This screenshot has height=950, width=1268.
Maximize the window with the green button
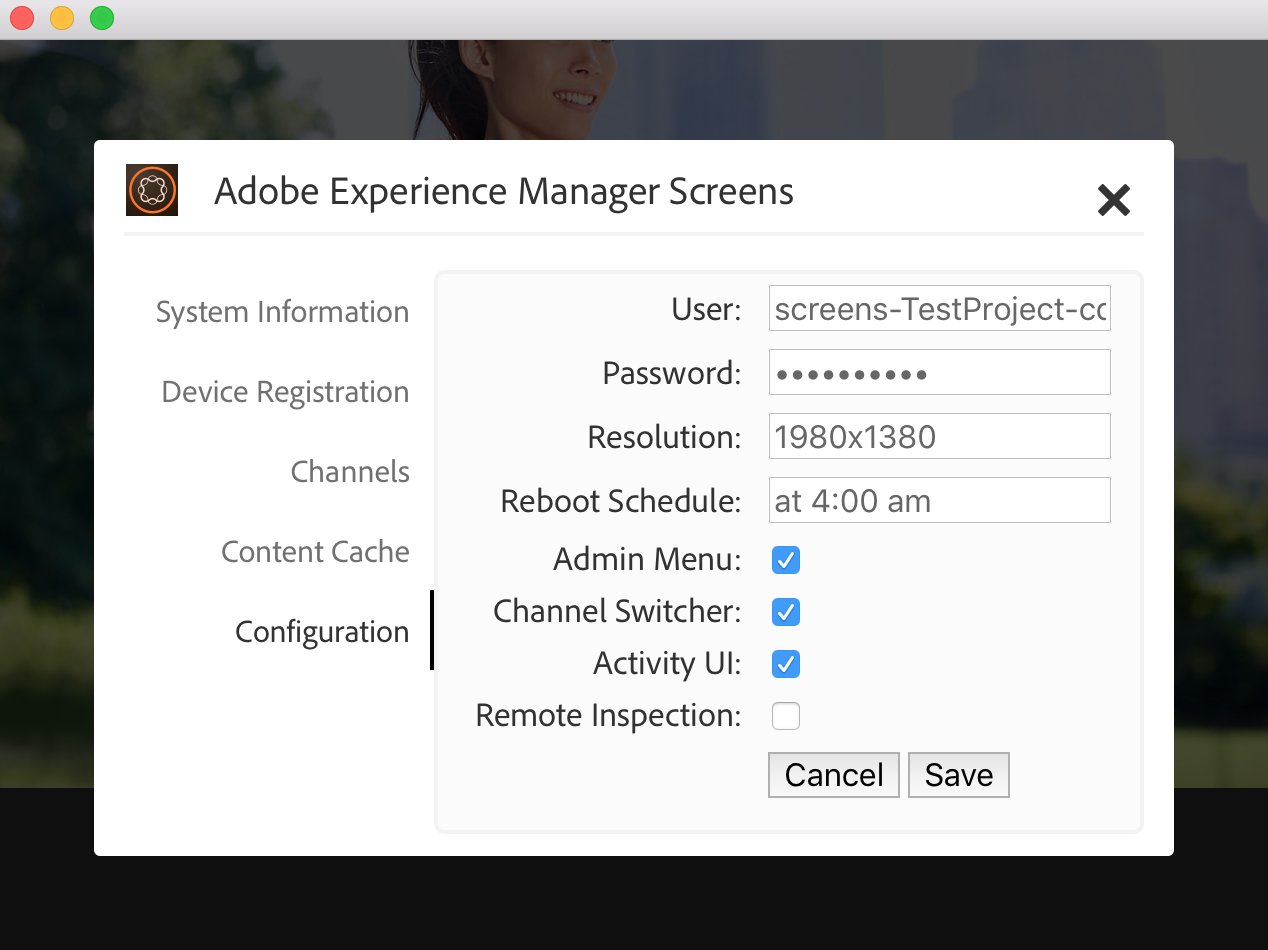coord(102,18)
